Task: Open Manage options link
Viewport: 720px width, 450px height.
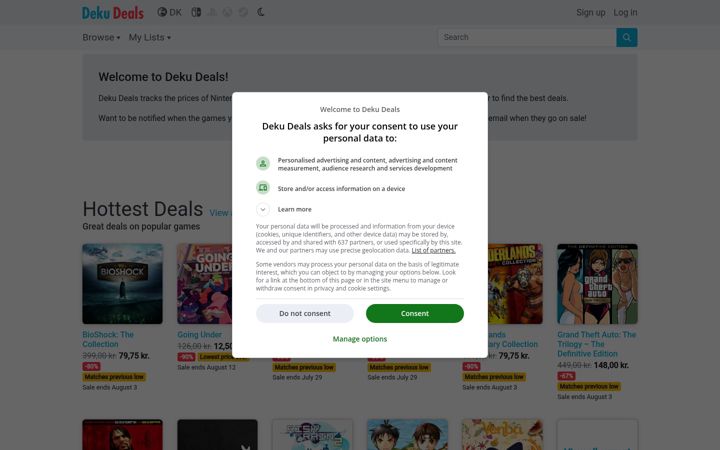Action: pyautogui.click(x=360, y=339)
